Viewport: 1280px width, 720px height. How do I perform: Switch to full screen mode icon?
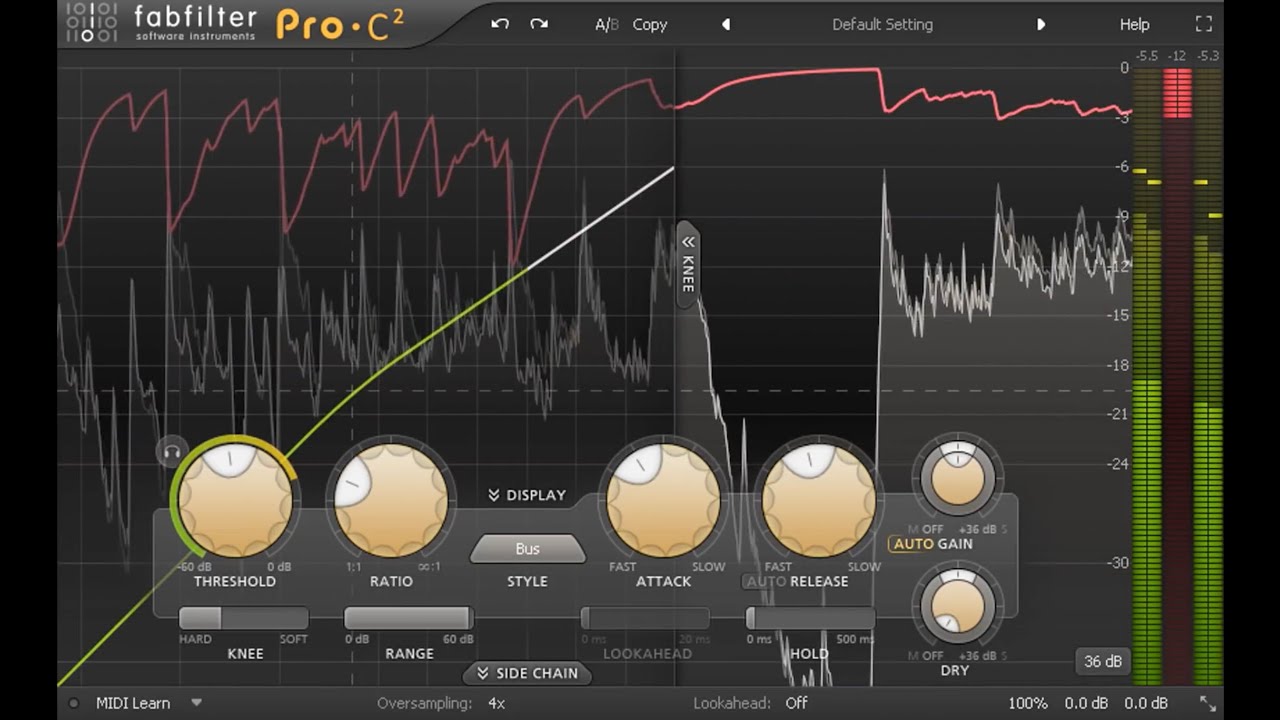click(1203, 24)
